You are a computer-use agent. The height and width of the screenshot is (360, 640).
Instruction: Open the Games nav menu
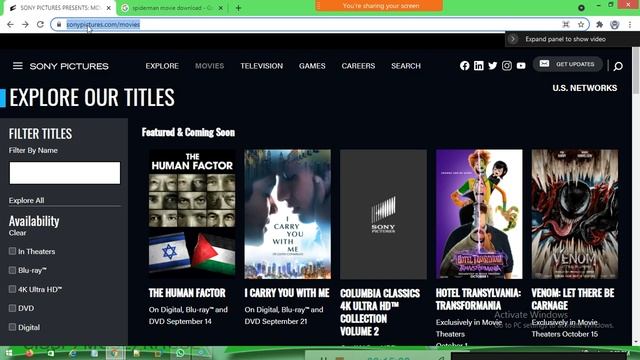click(x=312, y=66)
